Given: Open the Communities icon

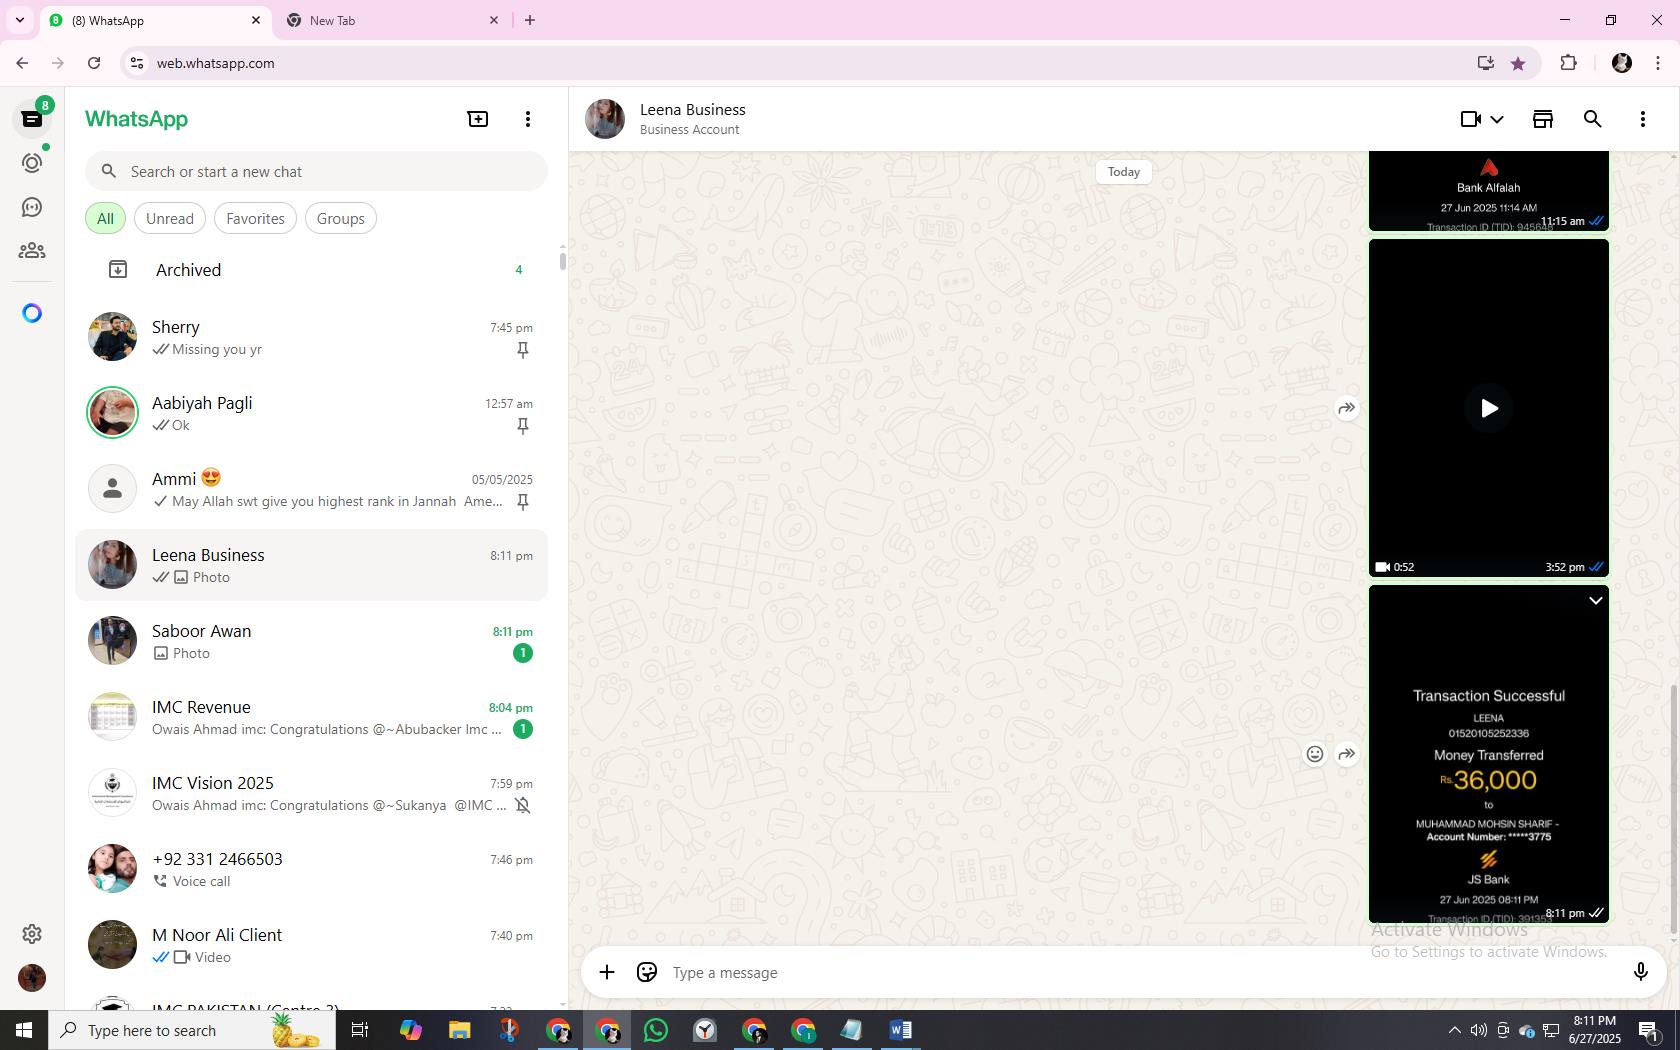Looking at the screenshot, I should tap(32, 251).
